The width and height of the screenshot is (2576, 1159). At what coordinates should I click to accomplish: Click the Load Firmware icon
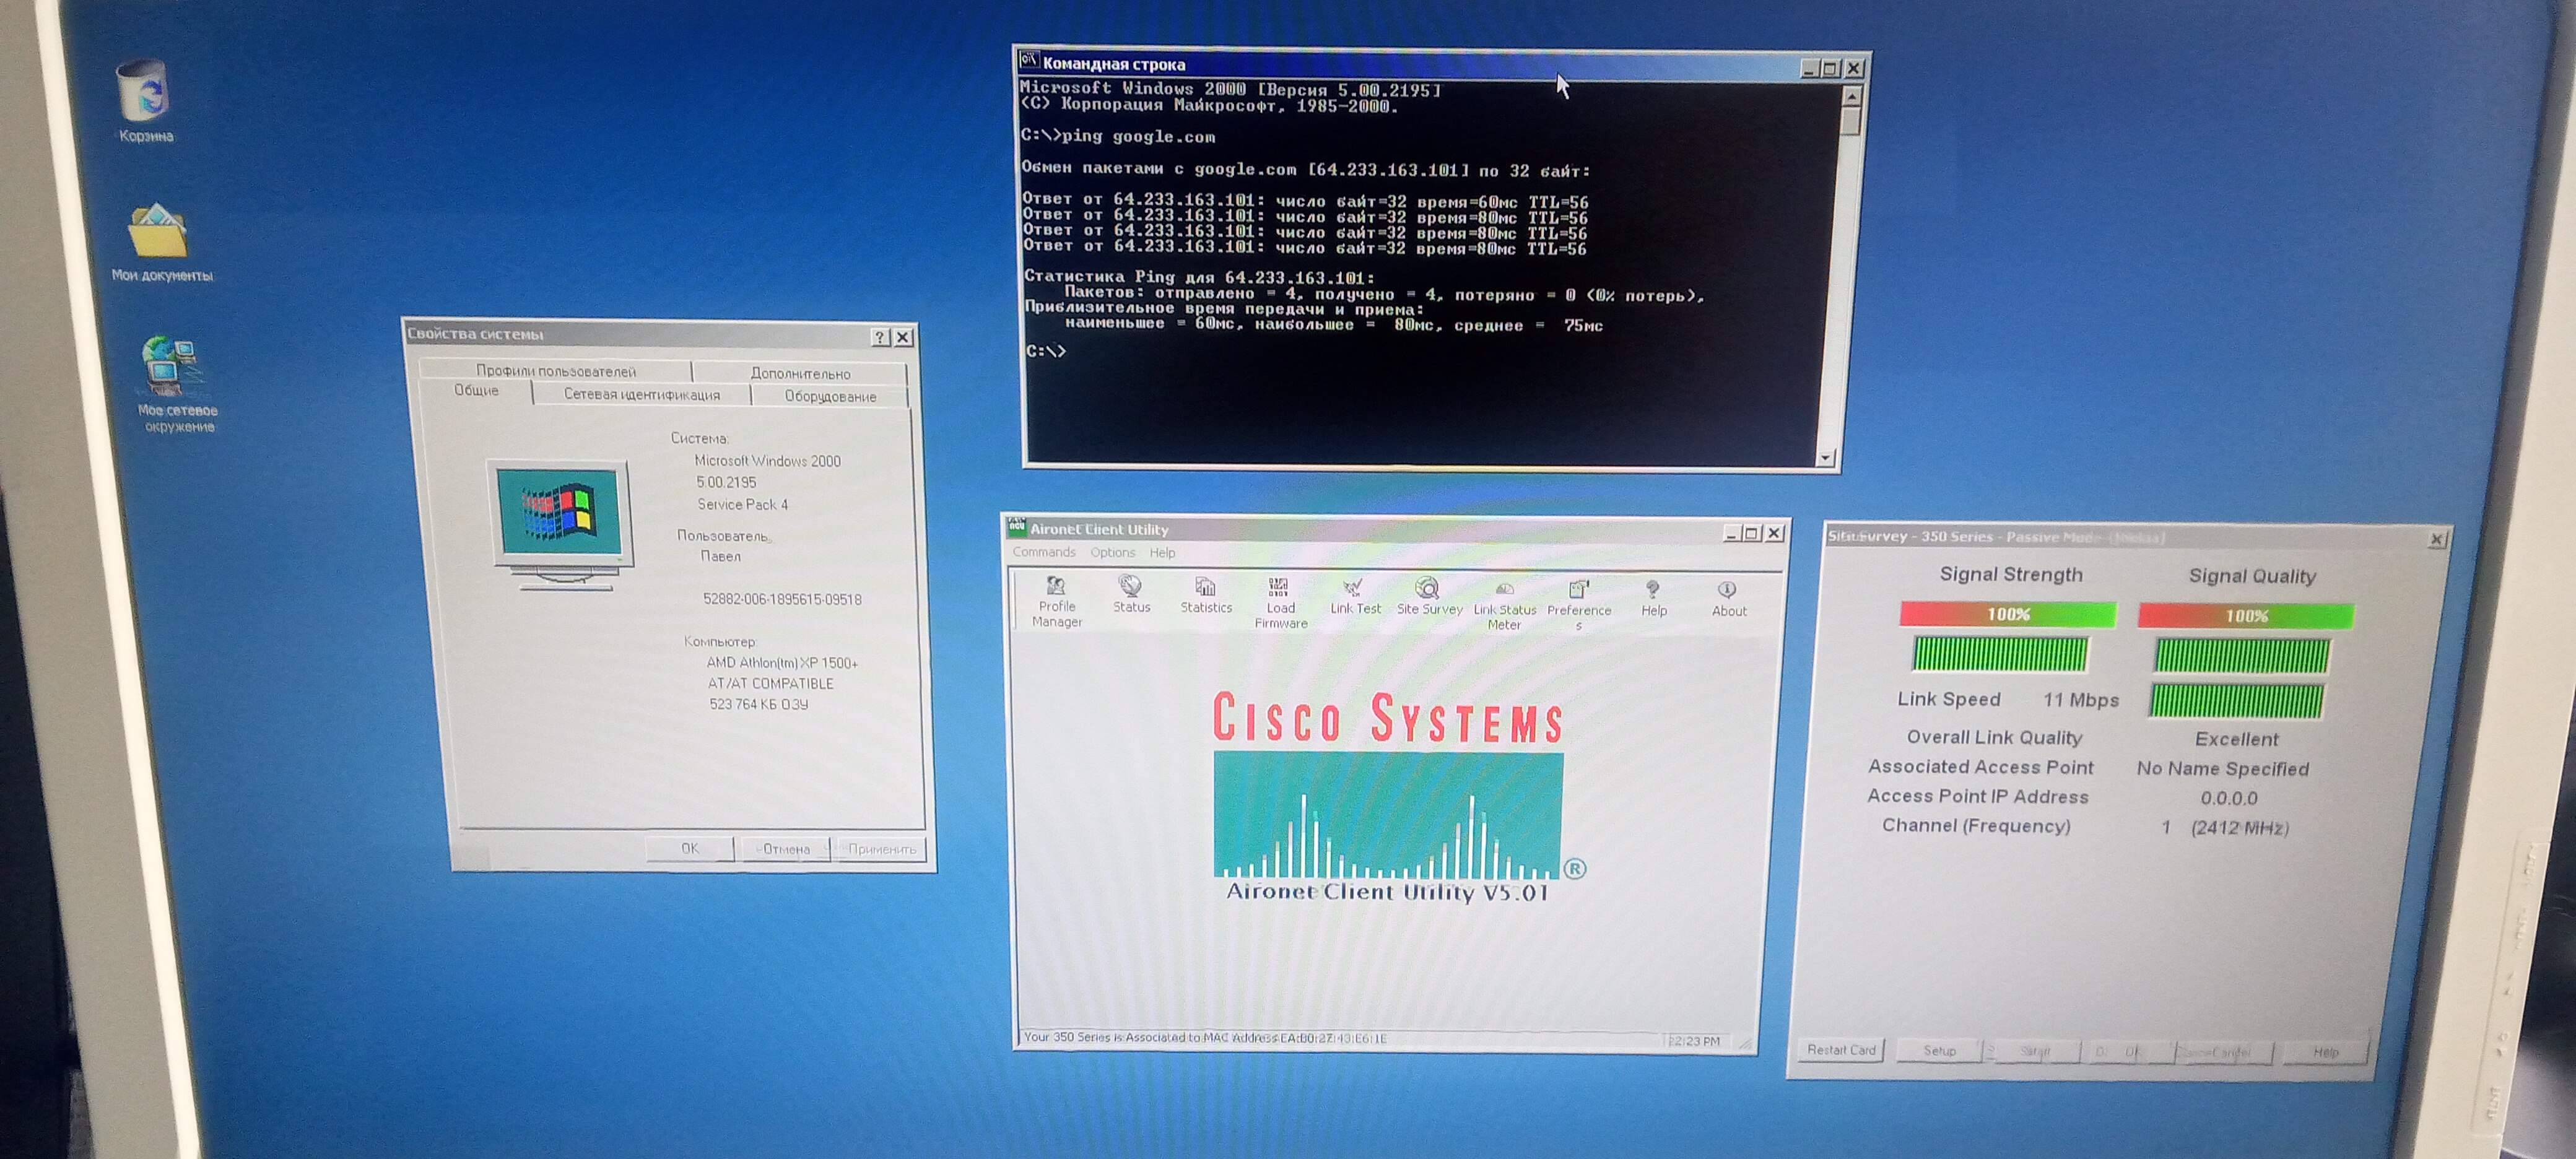point(1280,602)
